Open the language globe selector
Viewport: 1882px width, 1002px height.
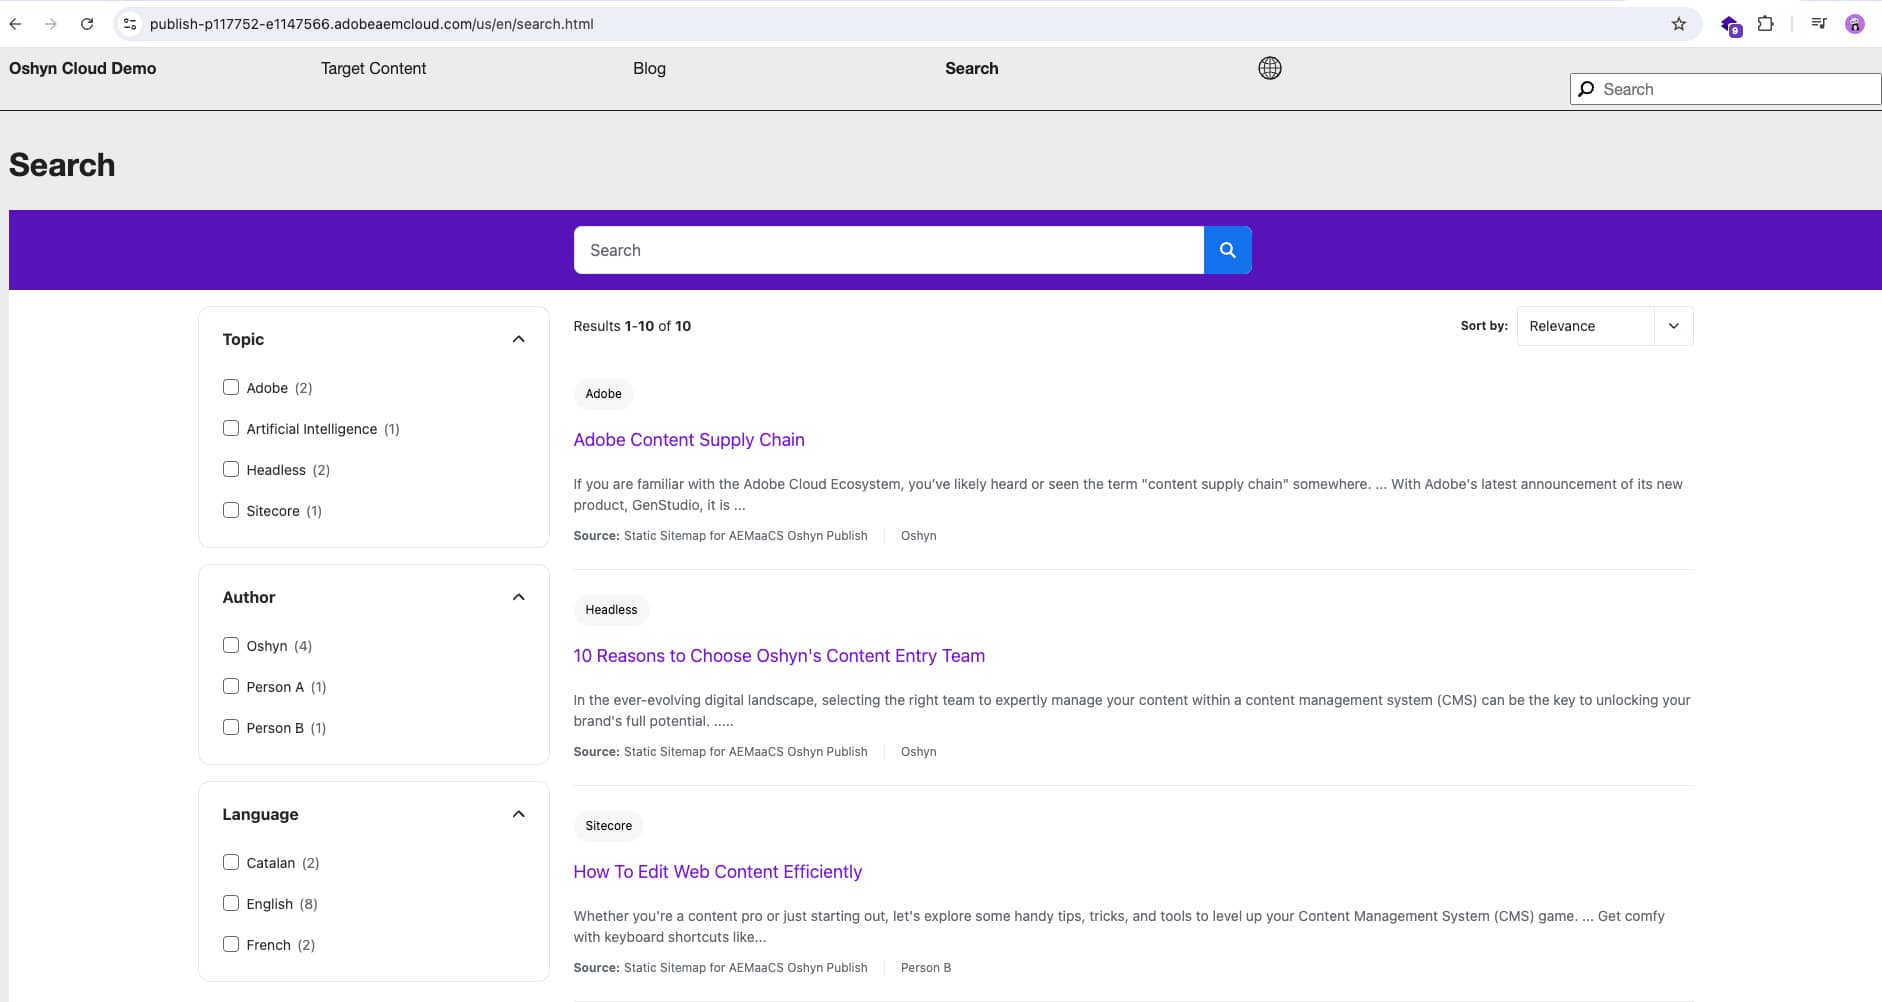(x=1268, y=67)
